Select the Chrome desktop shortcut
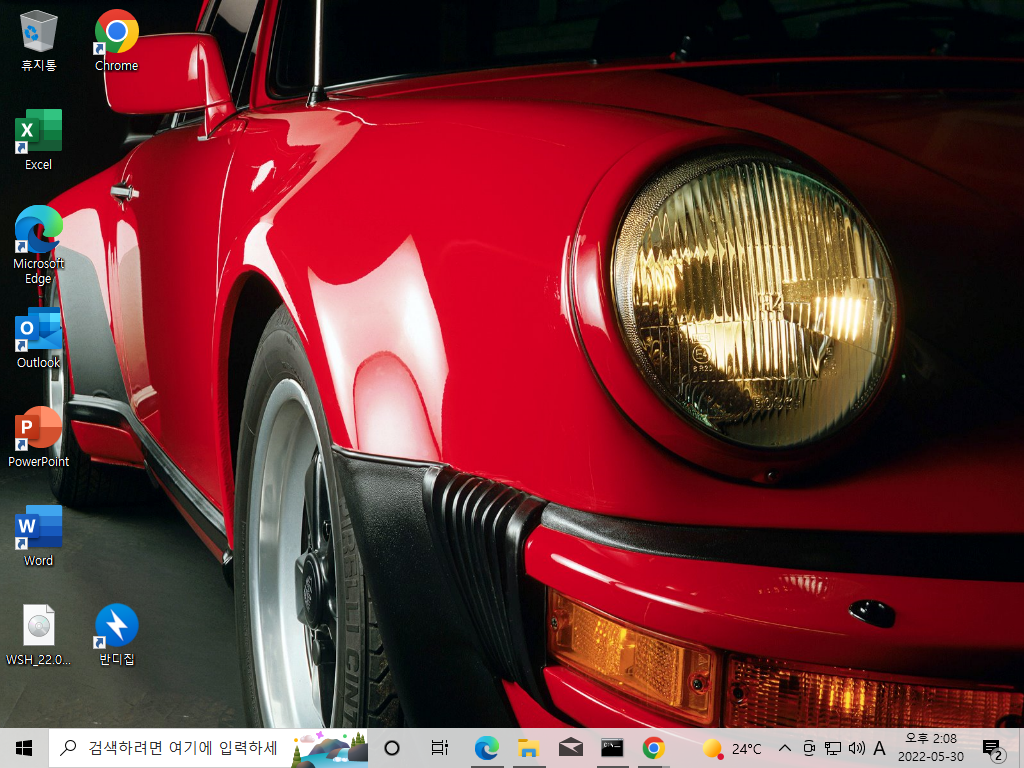Screen dimensions: 1024x768 point(116,40)
